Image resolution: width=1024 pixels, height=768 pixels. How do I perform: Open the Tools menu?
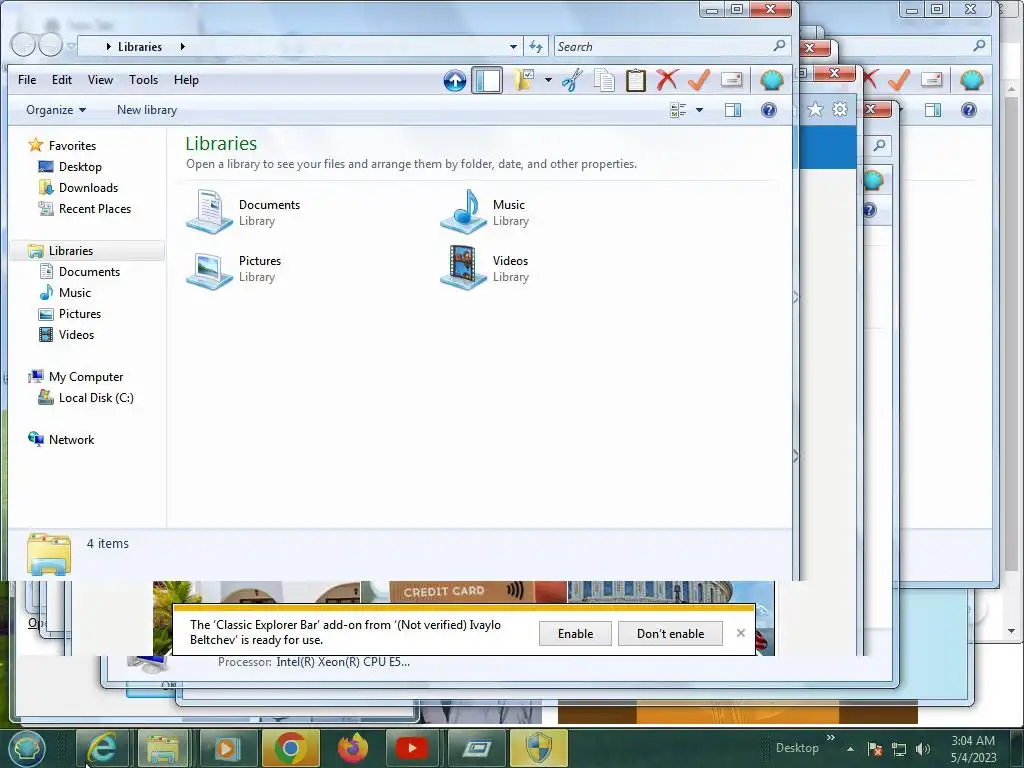(143, 80)
